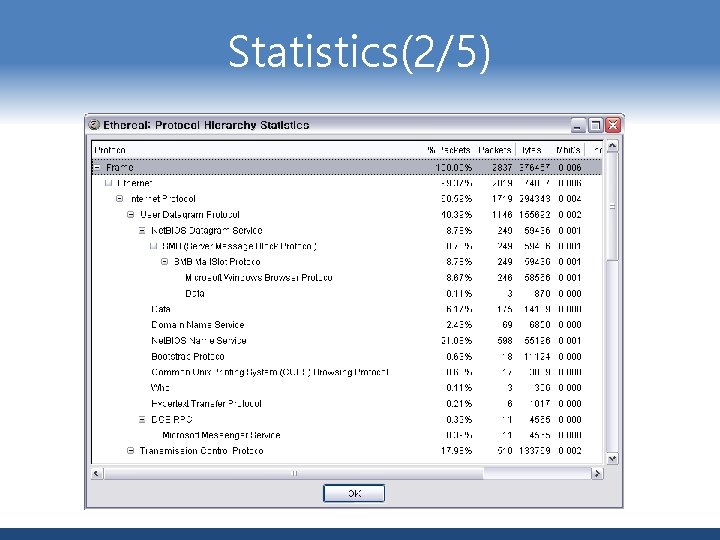Collapse the NetBIOS Datagram Service node
The image size is (720, 540).
coord(142,231)
